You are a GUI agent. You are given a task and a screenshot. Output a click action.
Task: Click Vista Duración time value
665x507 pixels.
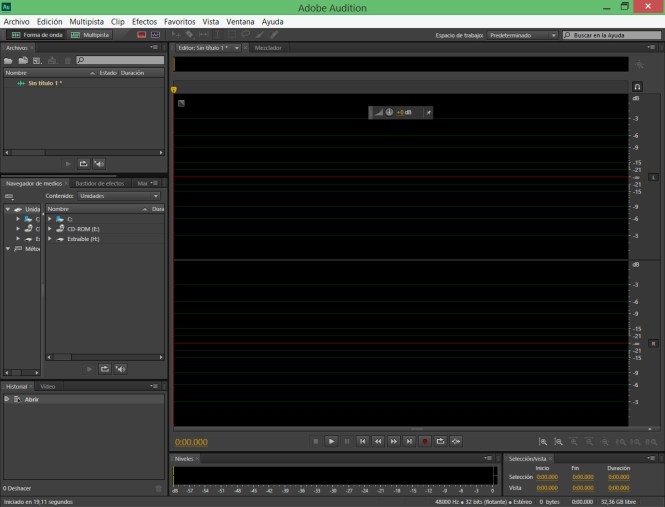tap(618, 488)
